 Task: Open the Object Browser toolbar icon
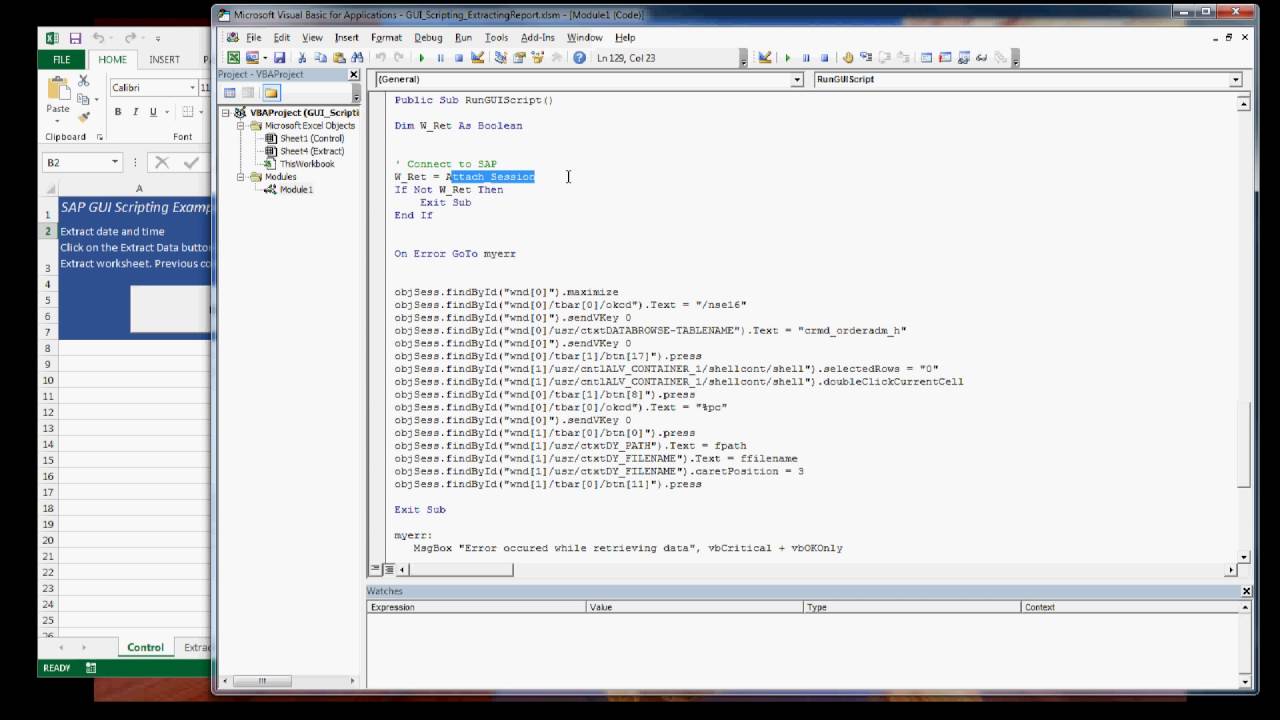pos(537,58)
